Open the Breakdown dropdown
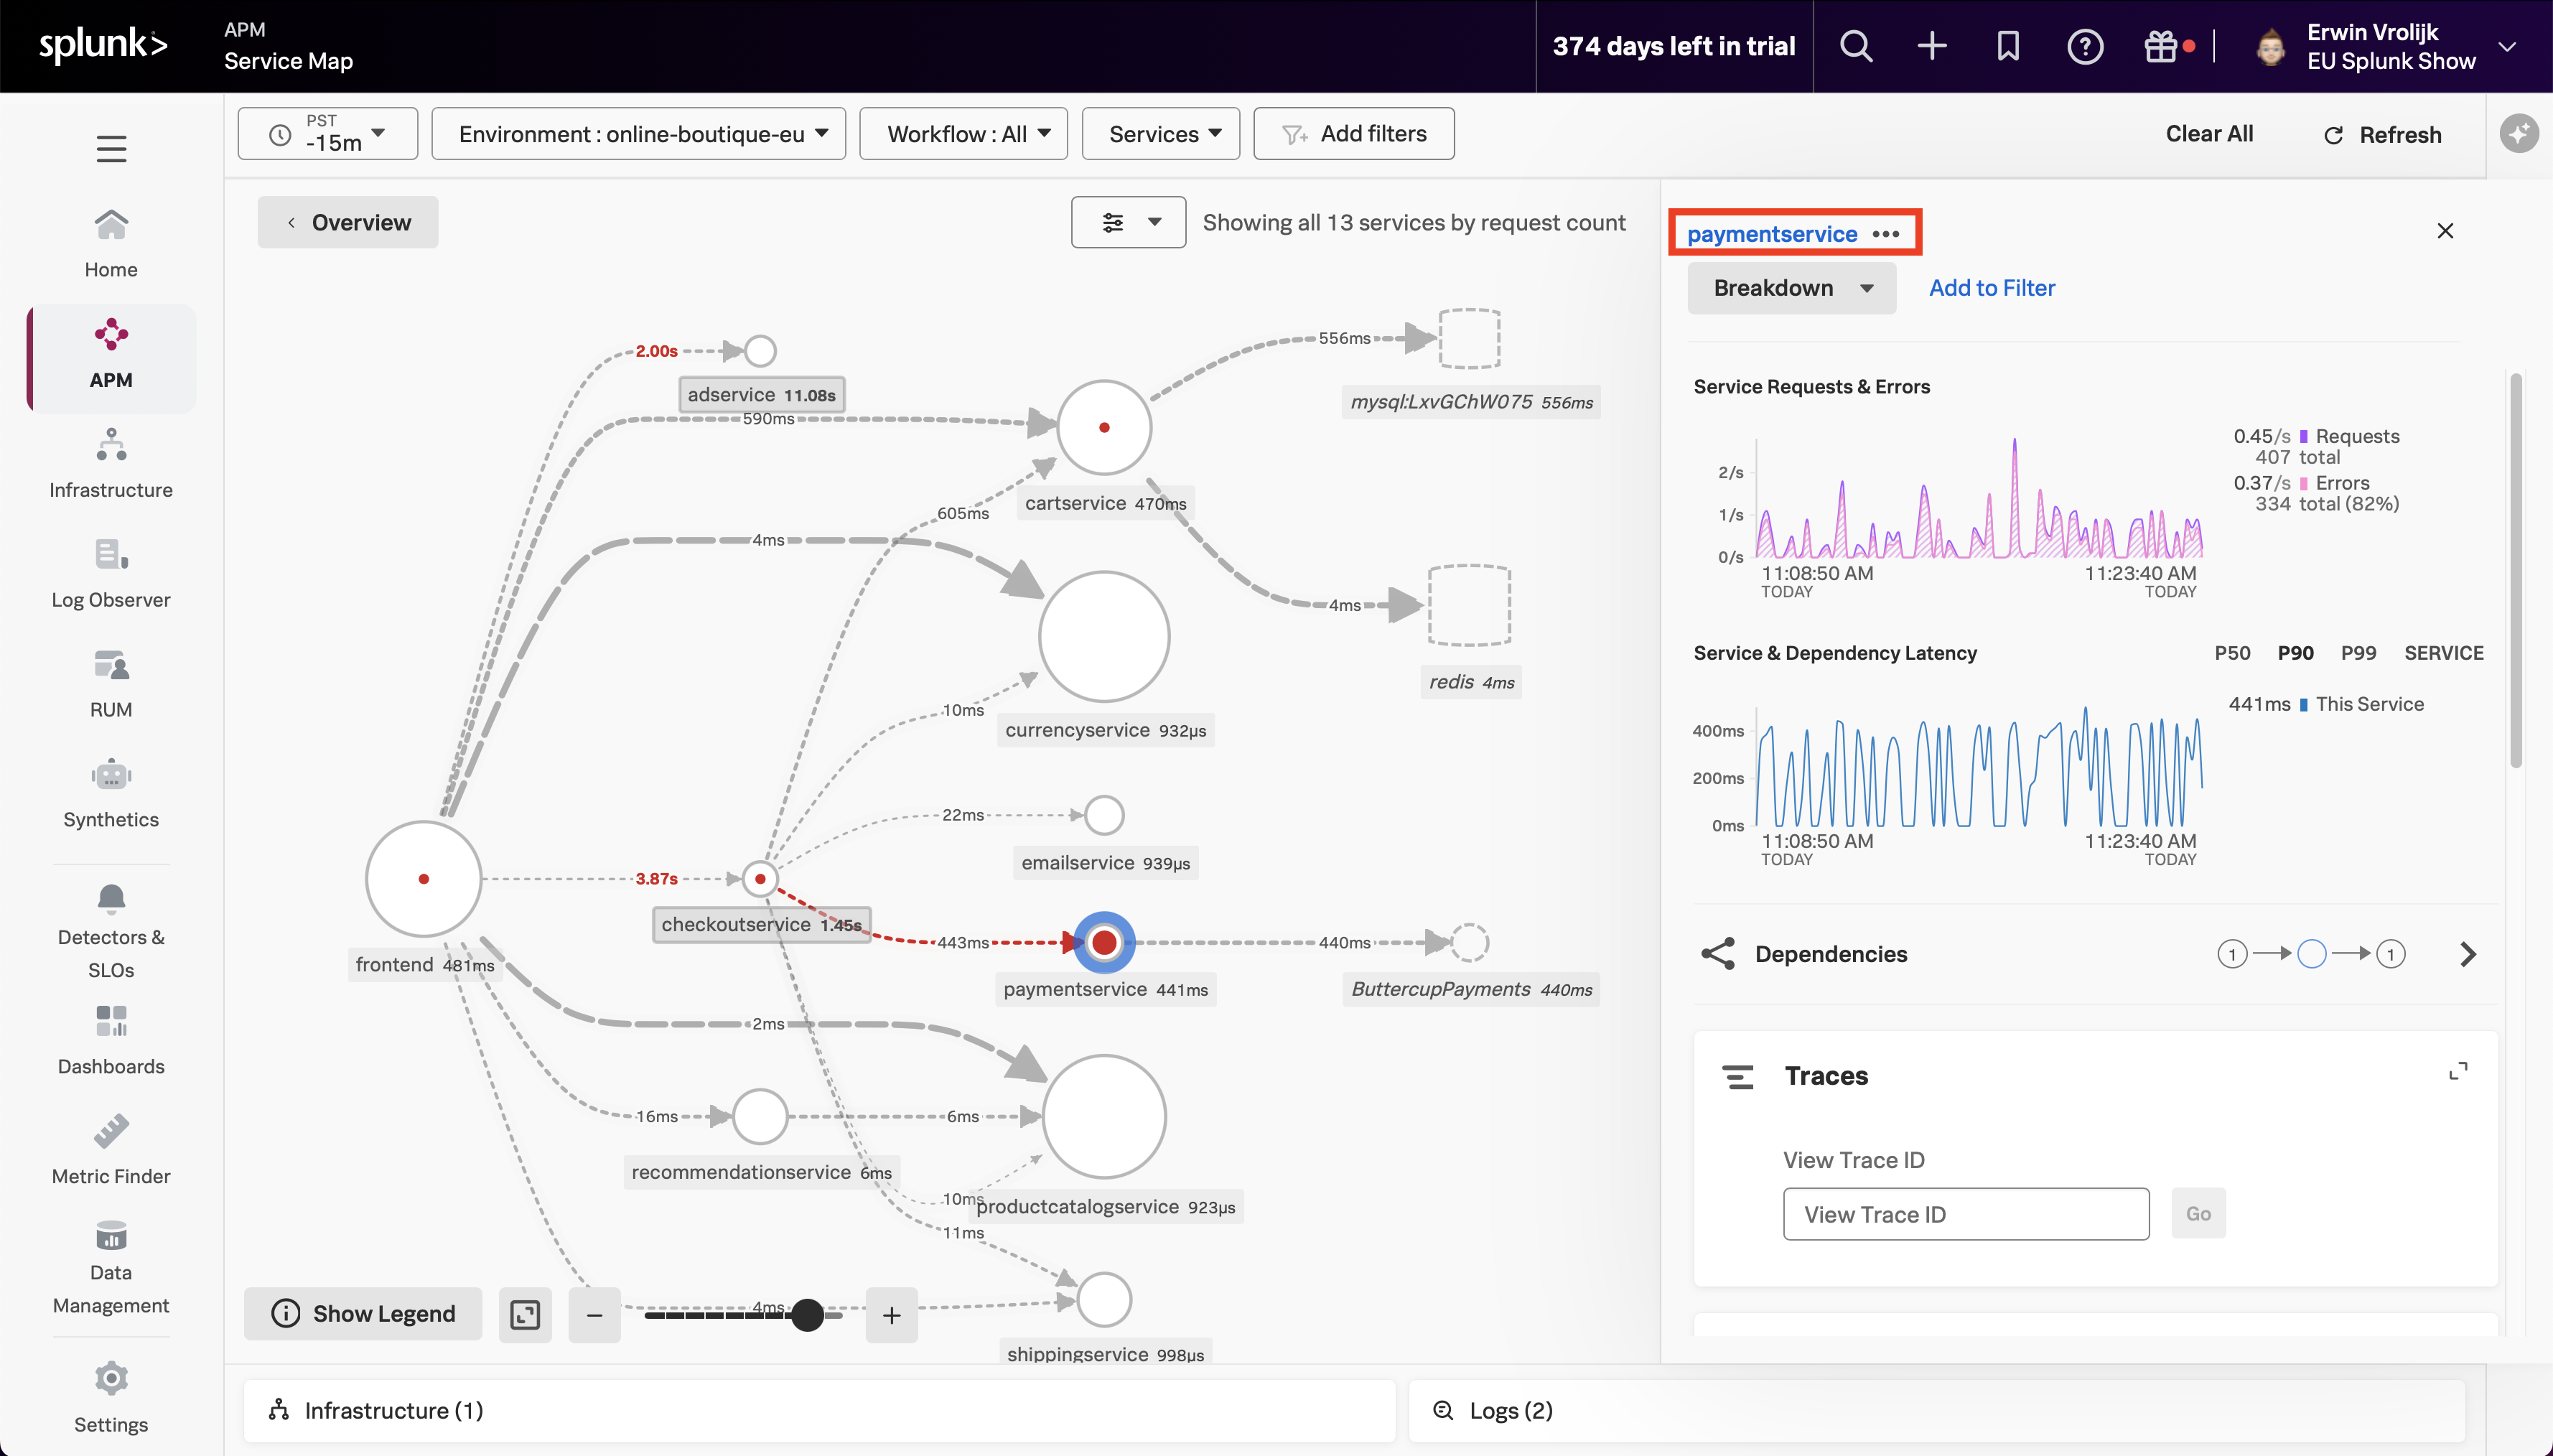Screen dimensions: 2553x1456 1791,288
